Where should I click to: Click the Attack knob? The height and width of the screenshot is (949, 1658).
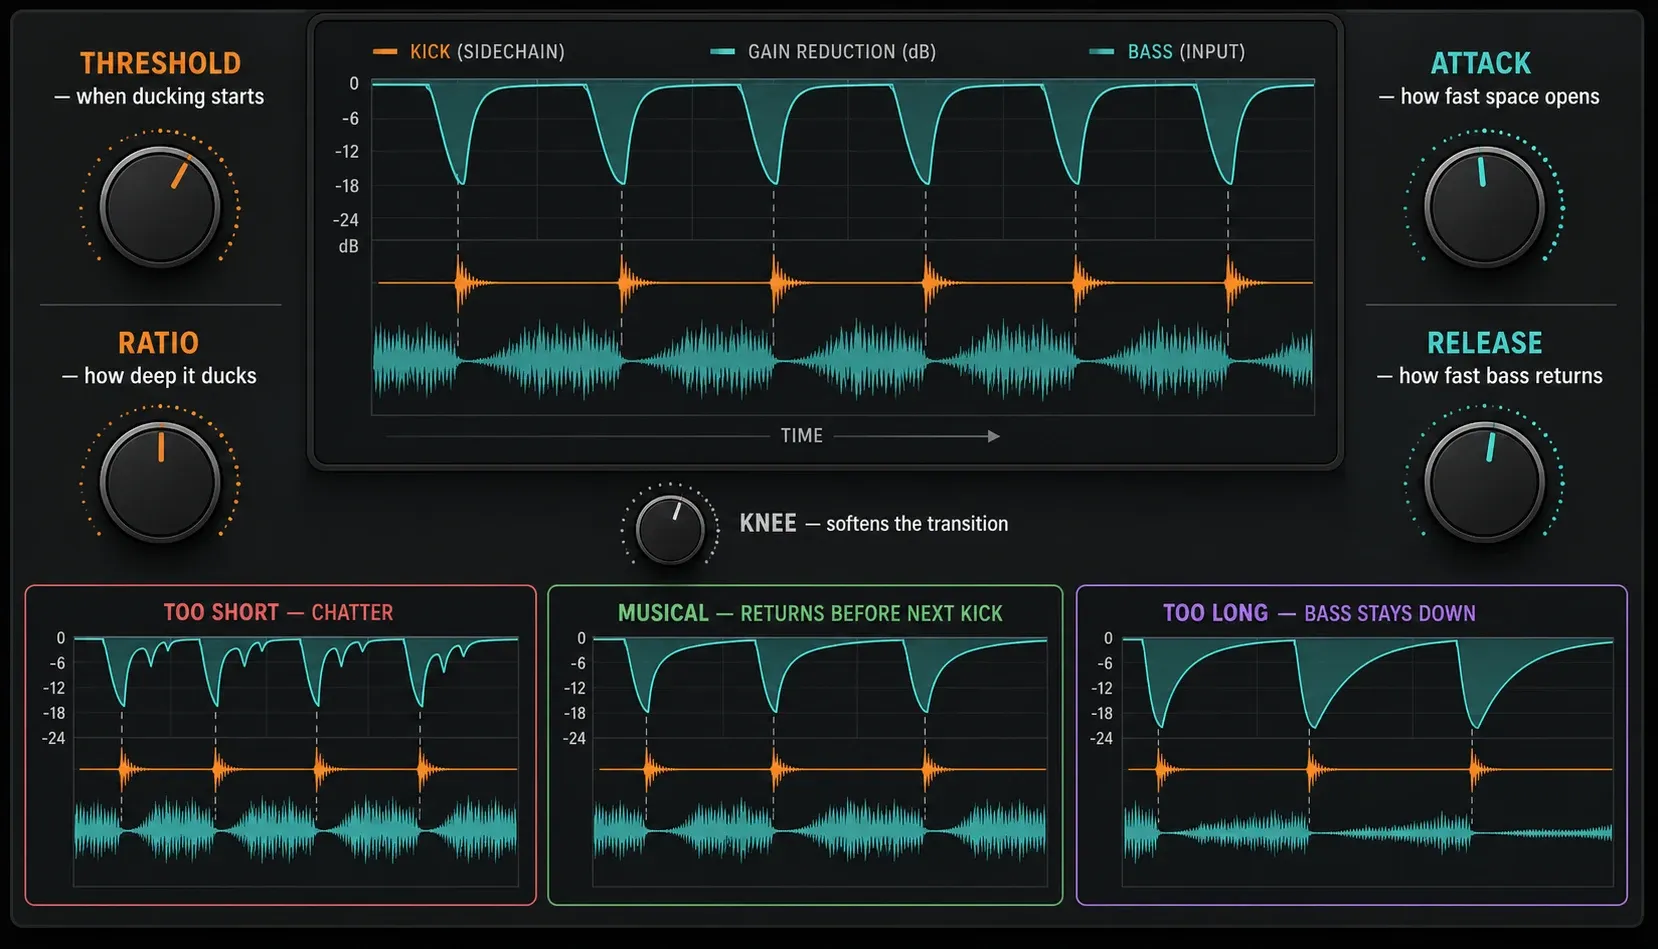1484,207
